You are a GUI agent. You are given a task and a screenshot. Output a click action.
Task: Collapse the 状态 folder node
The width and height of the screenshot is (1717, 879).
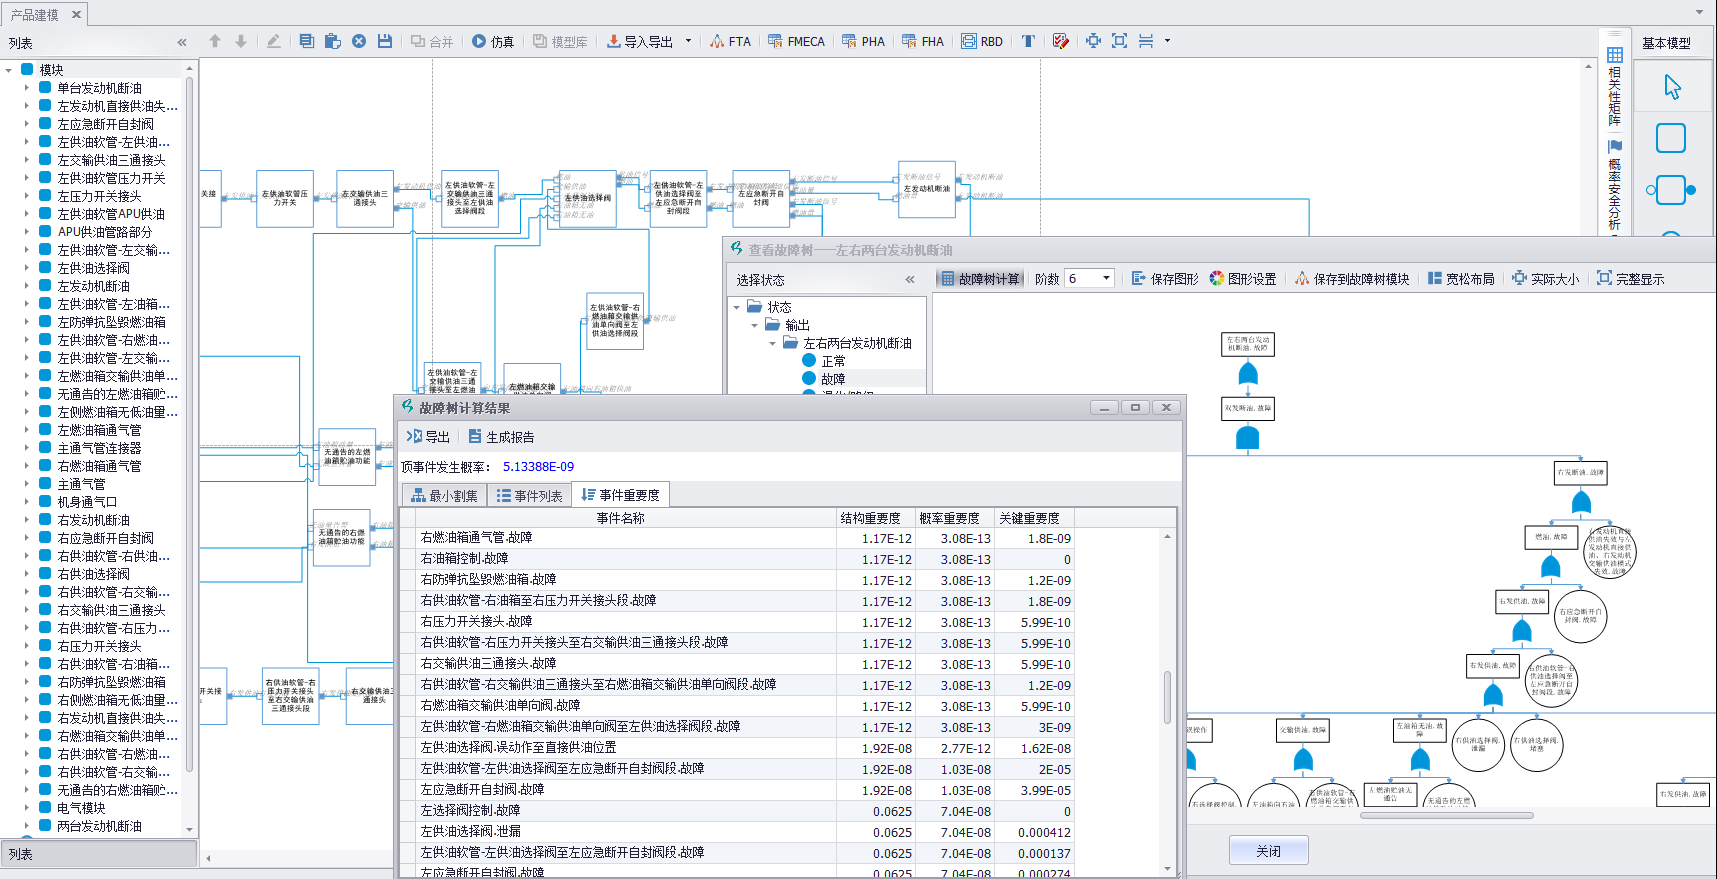[x=737, y=307]
